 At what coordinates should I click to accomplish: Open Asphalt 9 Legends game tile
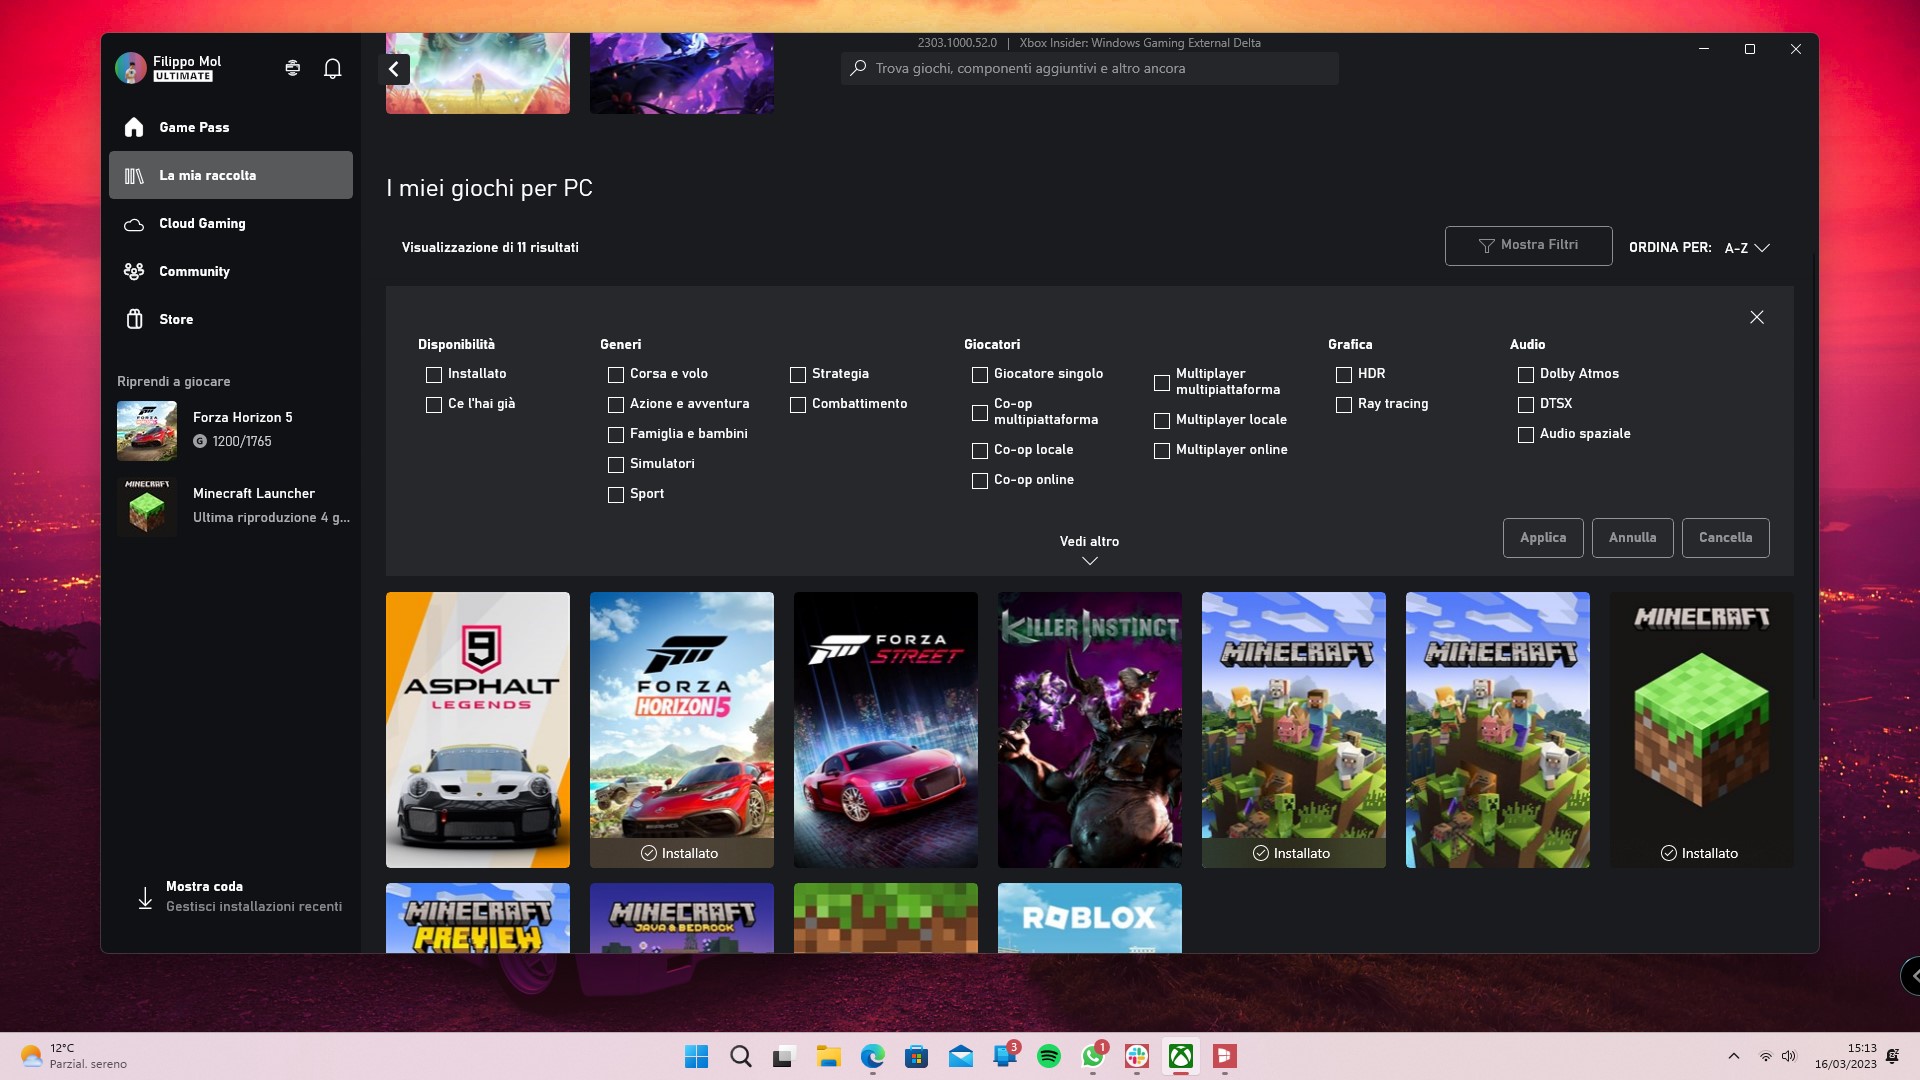478,730
